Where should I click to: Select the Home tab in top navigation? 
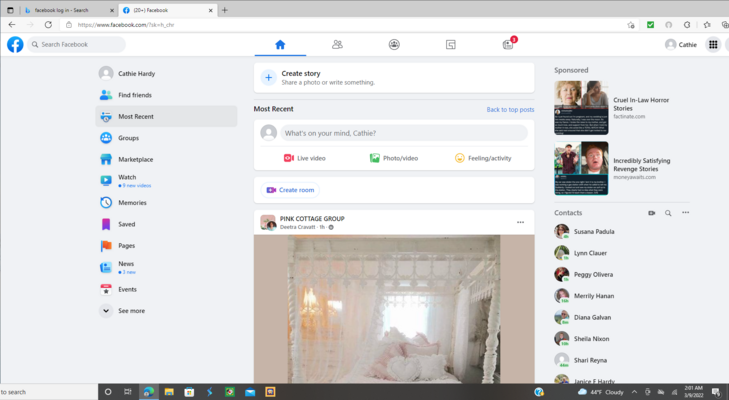point(280,44)
